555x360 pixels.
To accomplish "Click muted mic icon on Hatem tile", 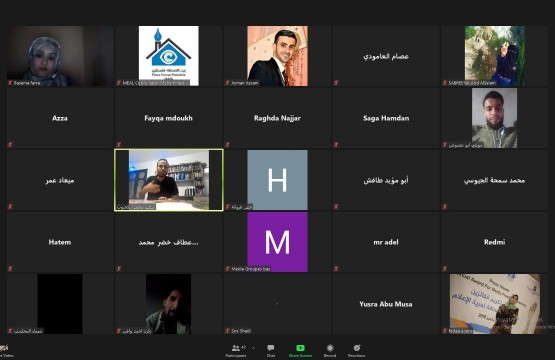I will point(10,269).
